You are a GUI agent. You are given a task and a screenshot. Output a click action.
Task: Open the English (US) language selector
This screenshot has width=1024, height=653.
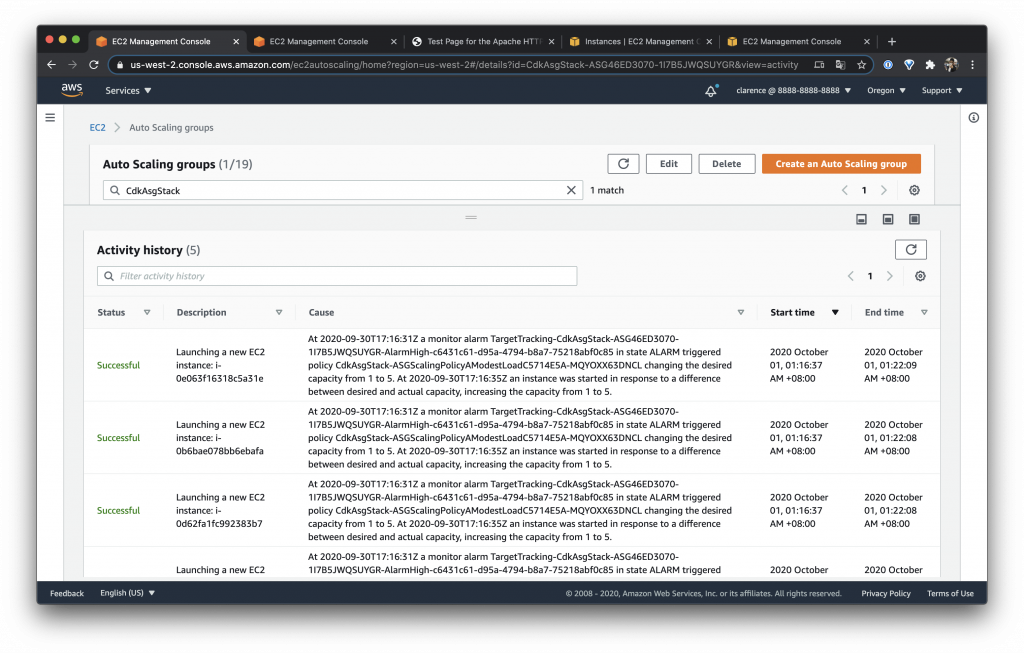coord(127,593)
